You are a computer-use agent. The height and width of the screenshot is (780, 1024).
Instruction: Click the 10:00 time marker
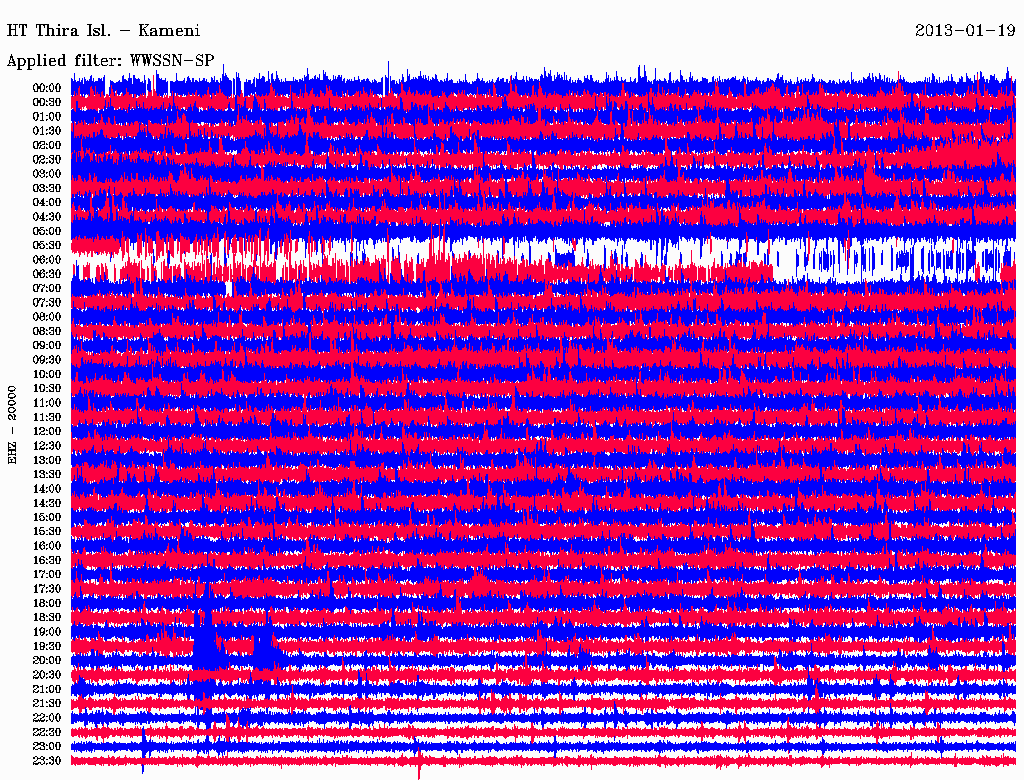click(47, 374)
